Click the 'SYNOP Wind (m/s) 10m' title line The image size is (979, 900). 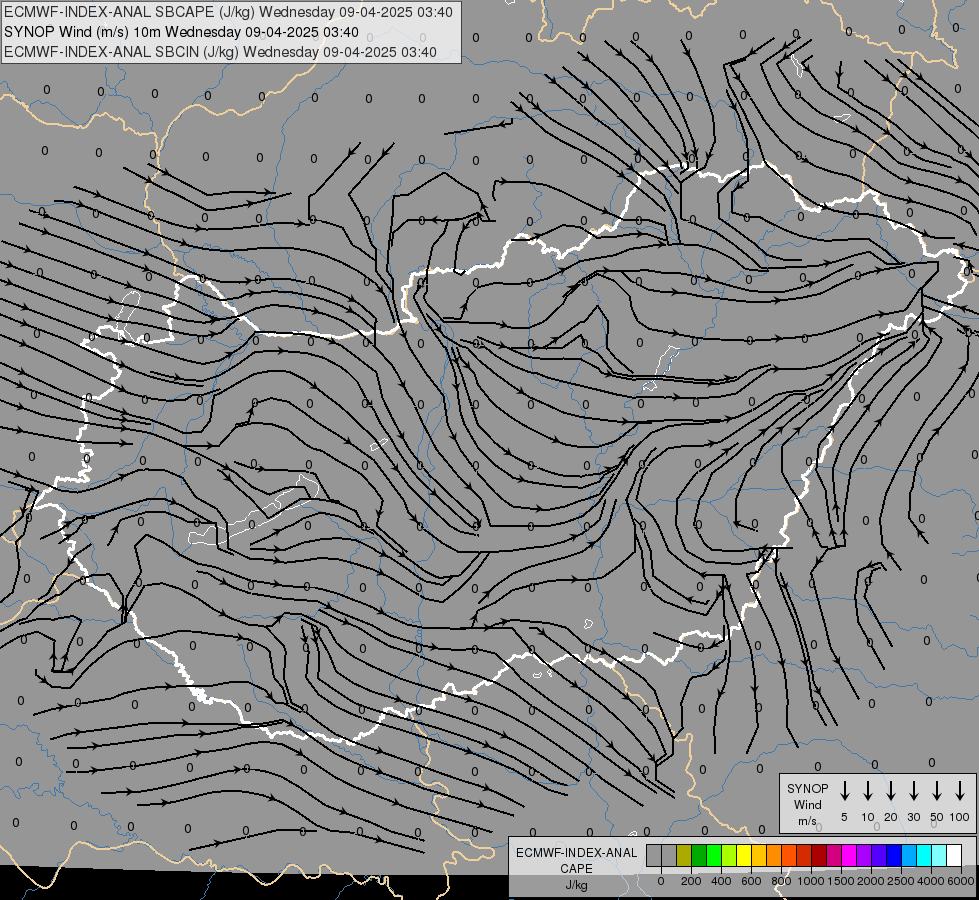pos(181,32)
